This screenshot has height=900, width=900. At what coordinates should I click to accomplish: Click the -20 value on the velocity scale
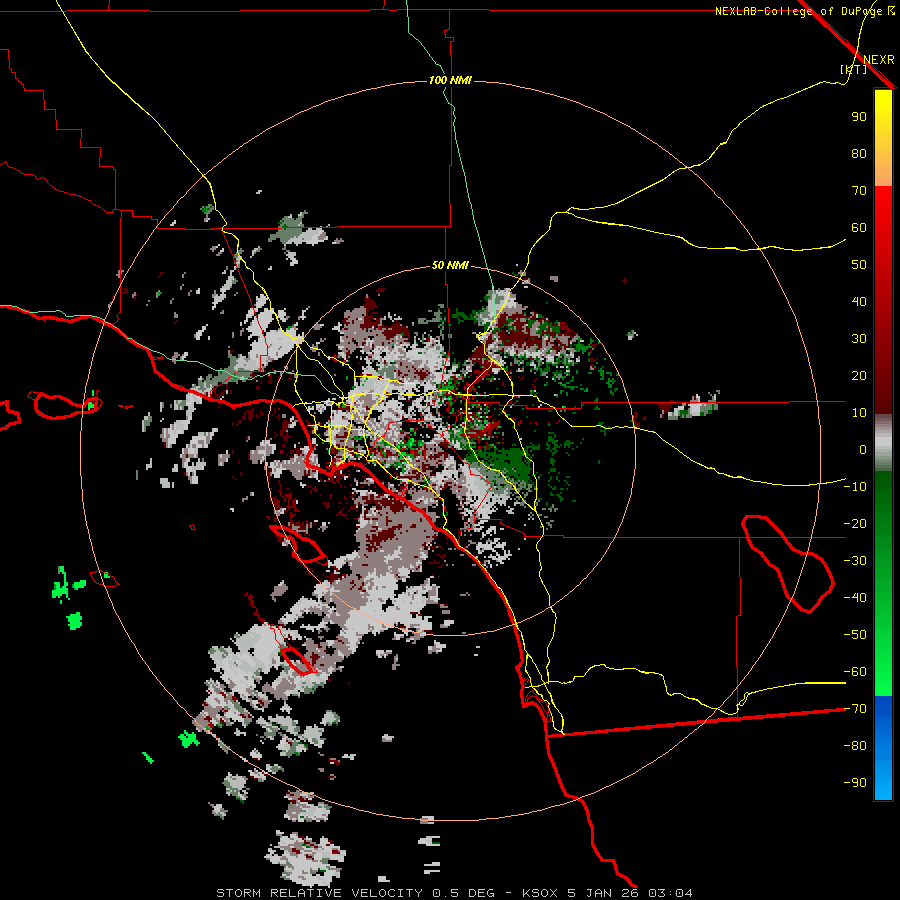pyautogui.click(x=855, y=524)
